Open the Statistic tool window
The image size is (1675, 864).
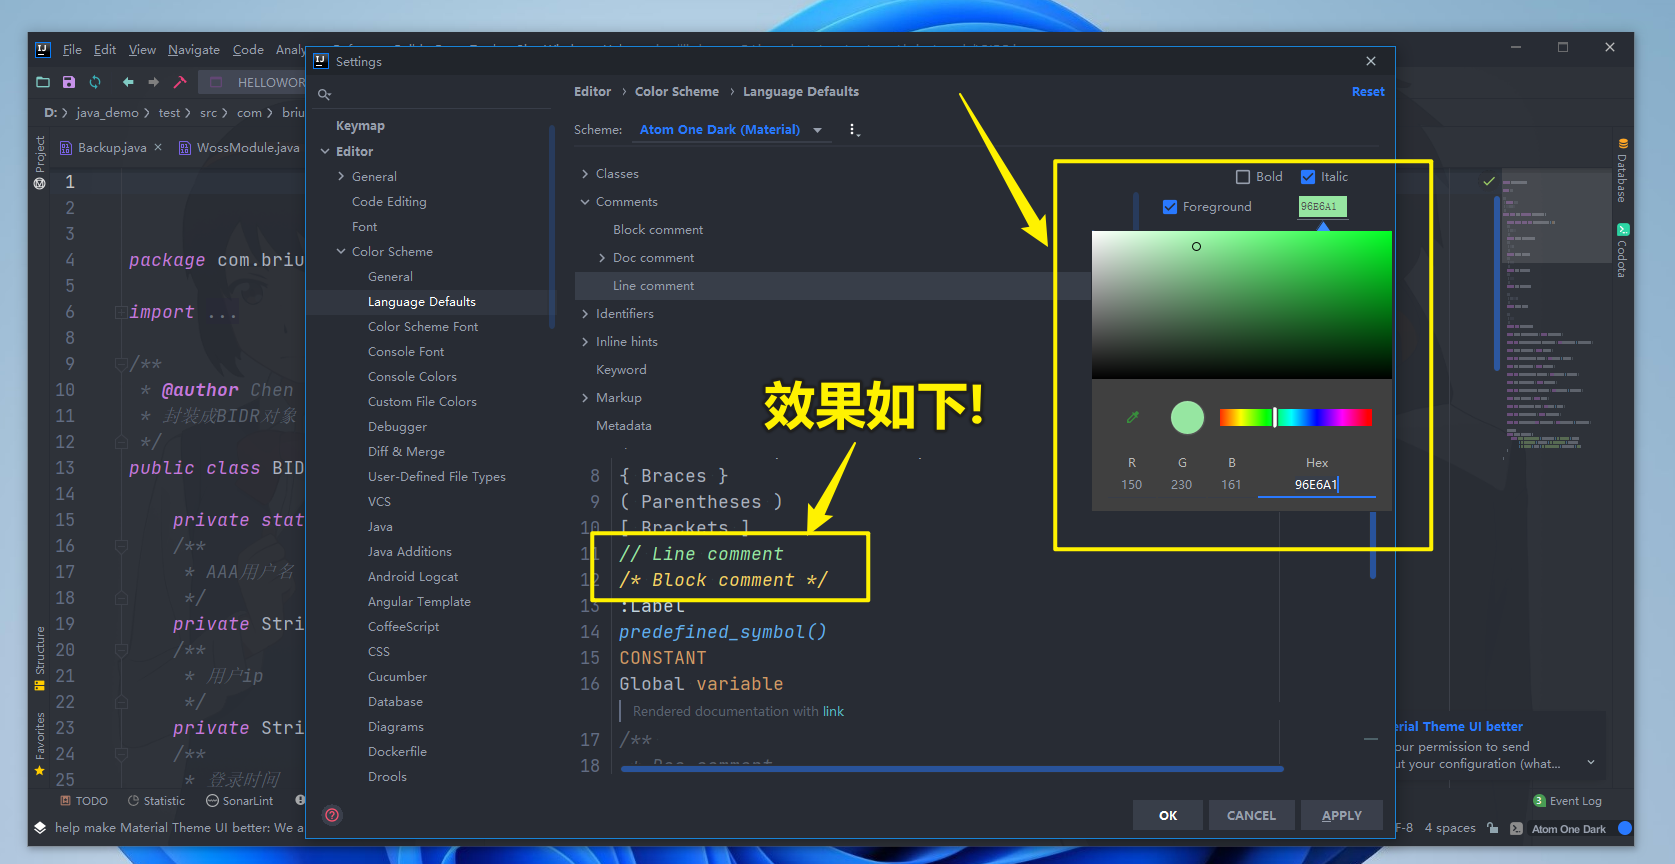156,801
